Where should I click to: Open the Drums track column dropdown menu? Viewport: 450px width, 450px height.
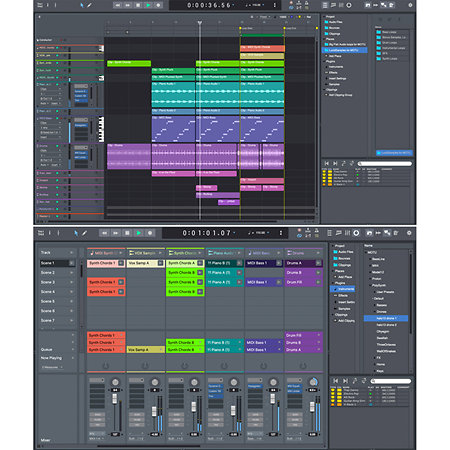318,253
